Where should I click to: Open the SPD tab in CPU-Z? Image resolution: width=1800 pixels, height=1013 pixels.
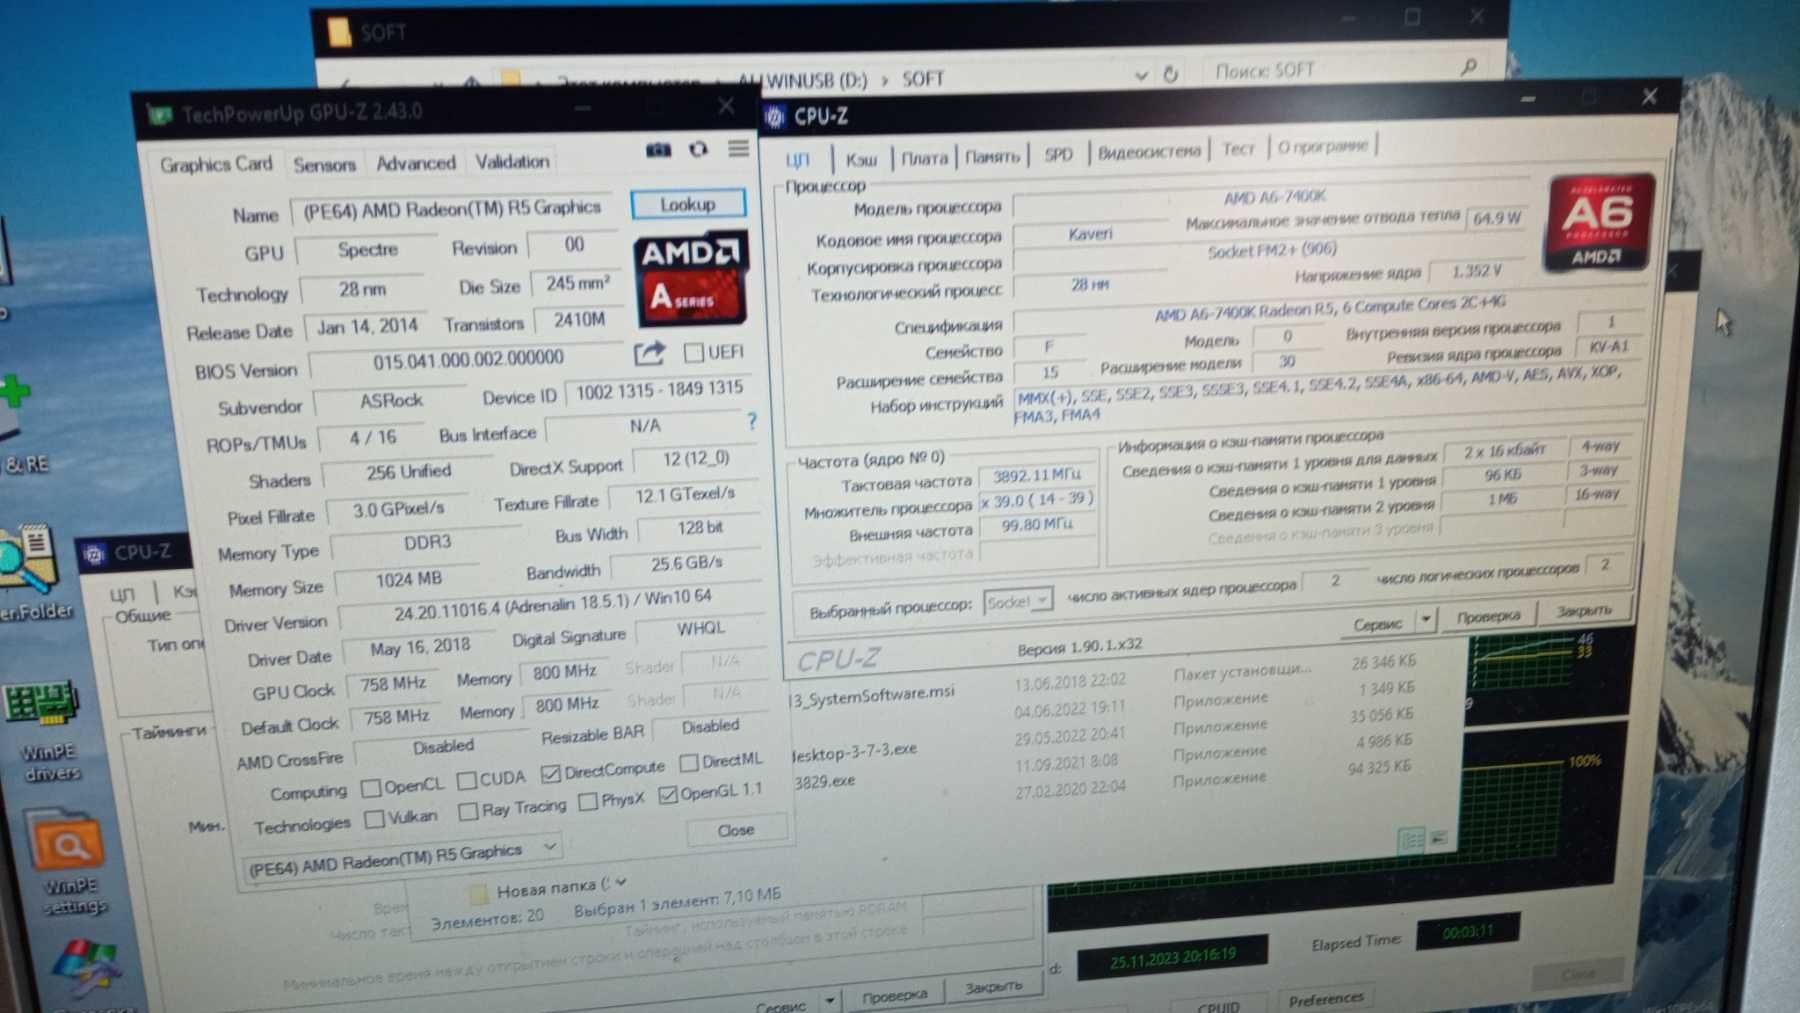(1058, 154)
